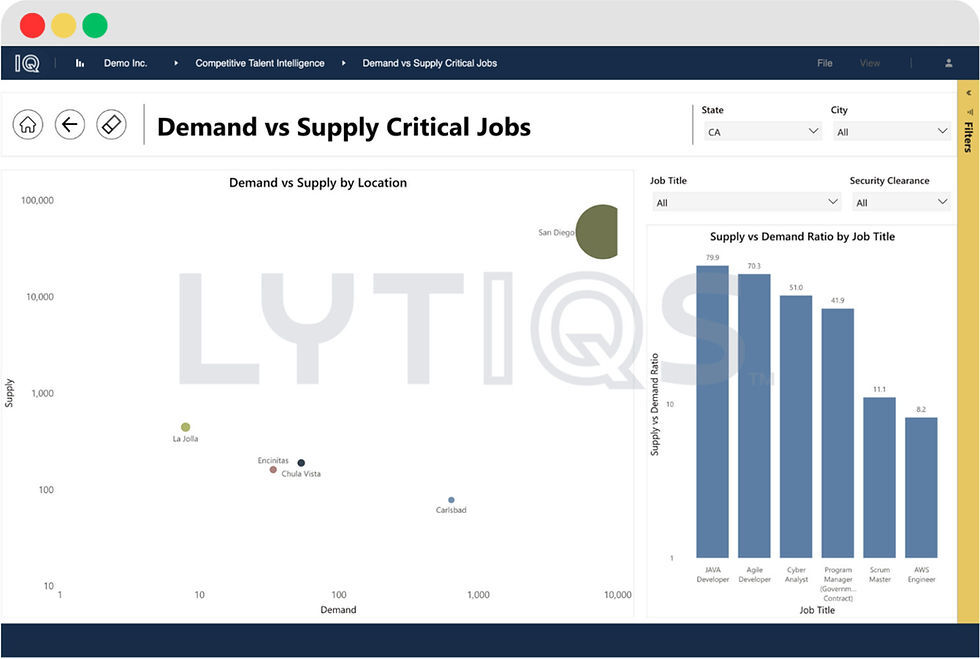The width and height of the screenshot is (980, 659).
Task: Click the JAVA Developer bar
Action: tap(712, 411)
